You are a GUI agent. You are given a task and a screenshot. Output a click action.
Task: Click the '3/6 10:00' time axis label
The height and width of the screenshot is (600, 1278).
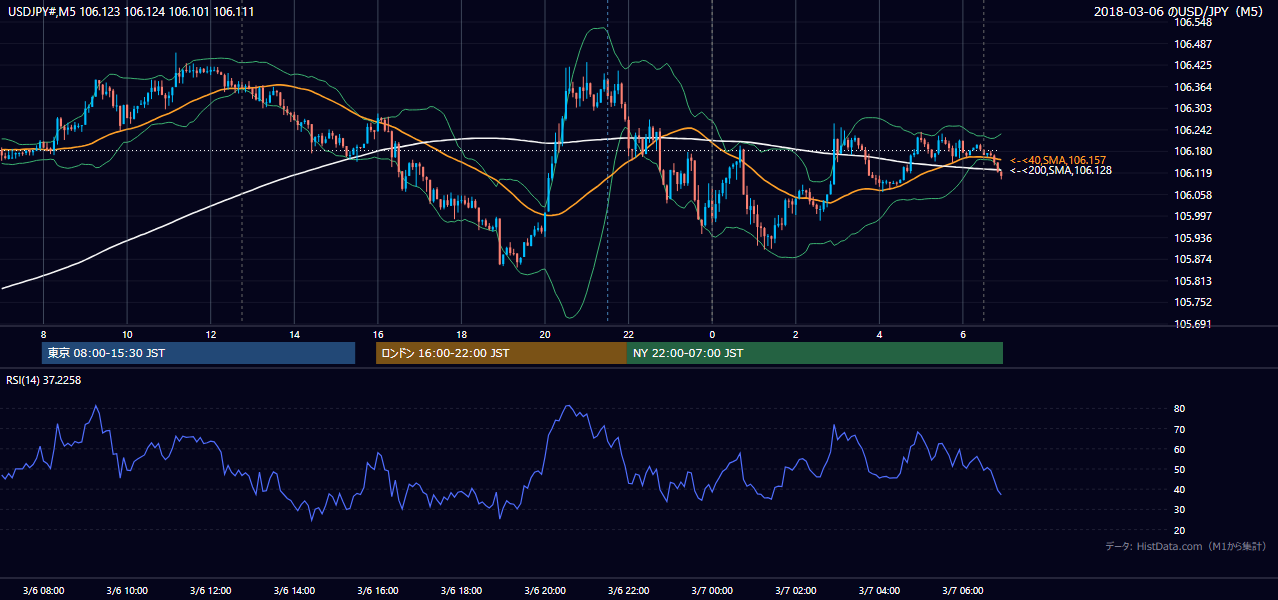(127, 590)
